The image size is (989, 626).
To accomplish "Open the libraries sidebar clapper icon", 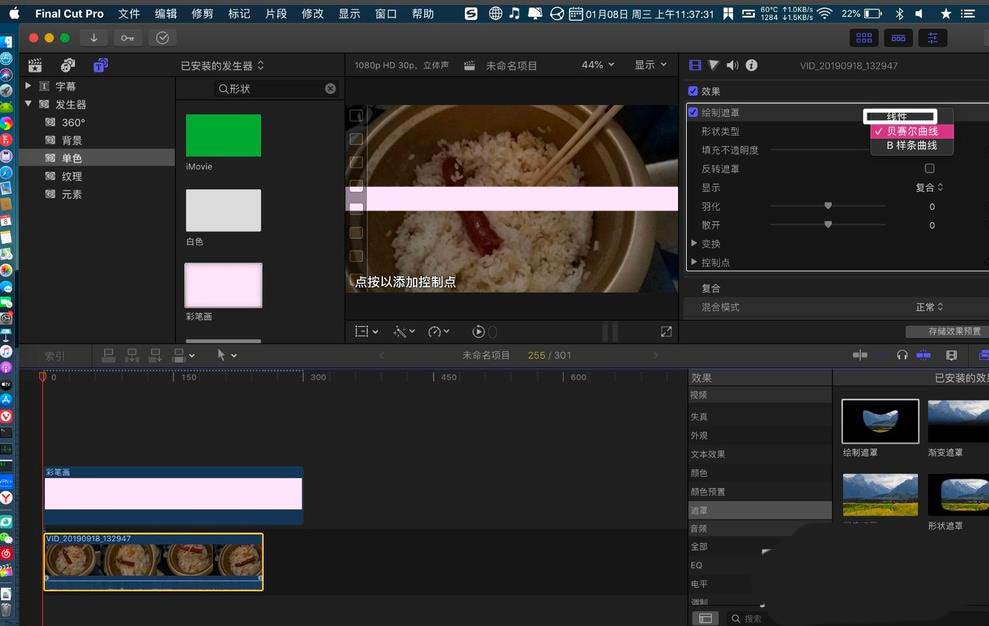I will click(35, 65).
